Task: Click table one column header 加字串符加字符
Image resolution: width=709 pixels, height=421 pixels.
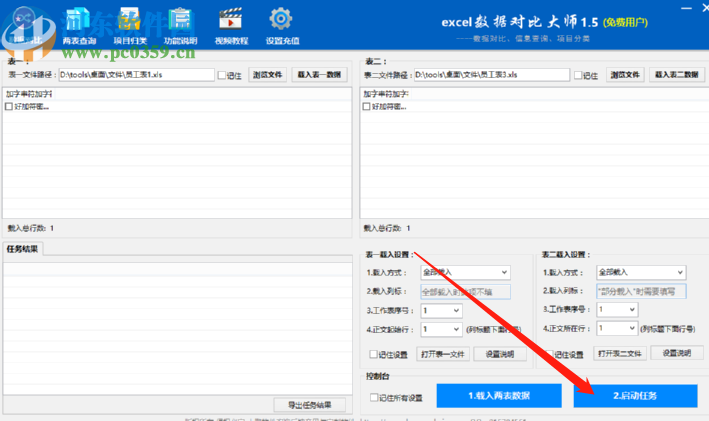Action: click(x=29, y=94)
